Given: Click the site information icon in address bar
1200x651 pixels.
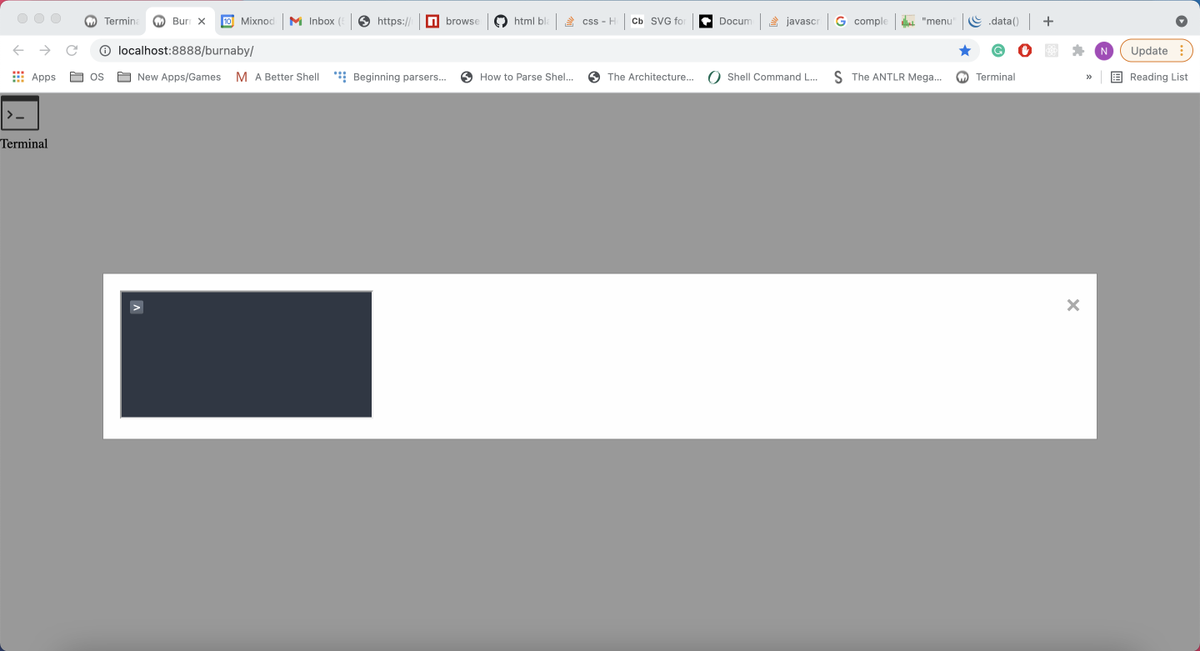Looking at the screenshot, I should tap(104, 50).
